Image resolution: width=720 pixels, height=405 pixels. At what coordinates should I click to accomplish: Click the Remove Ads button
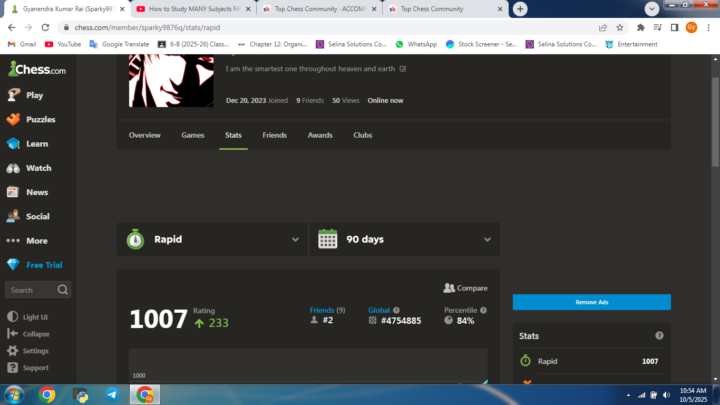tap(591, 302)
